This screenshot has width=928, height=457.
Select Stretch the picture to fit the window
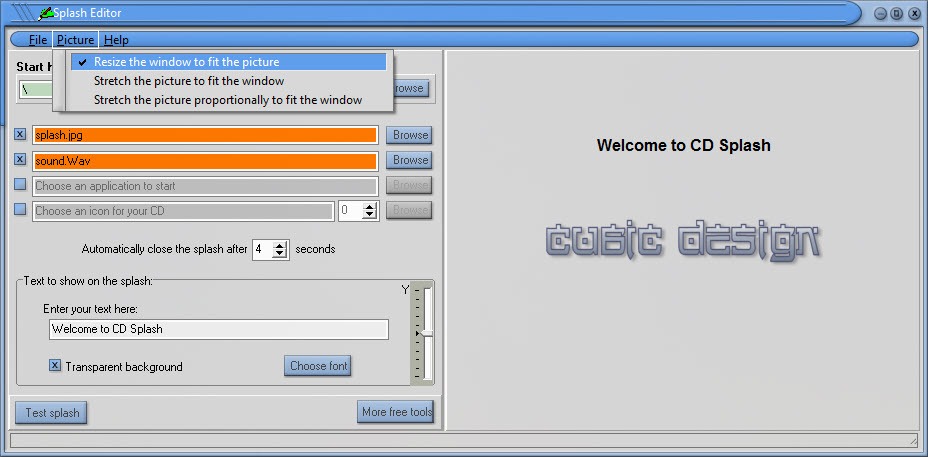coord(189,81)
